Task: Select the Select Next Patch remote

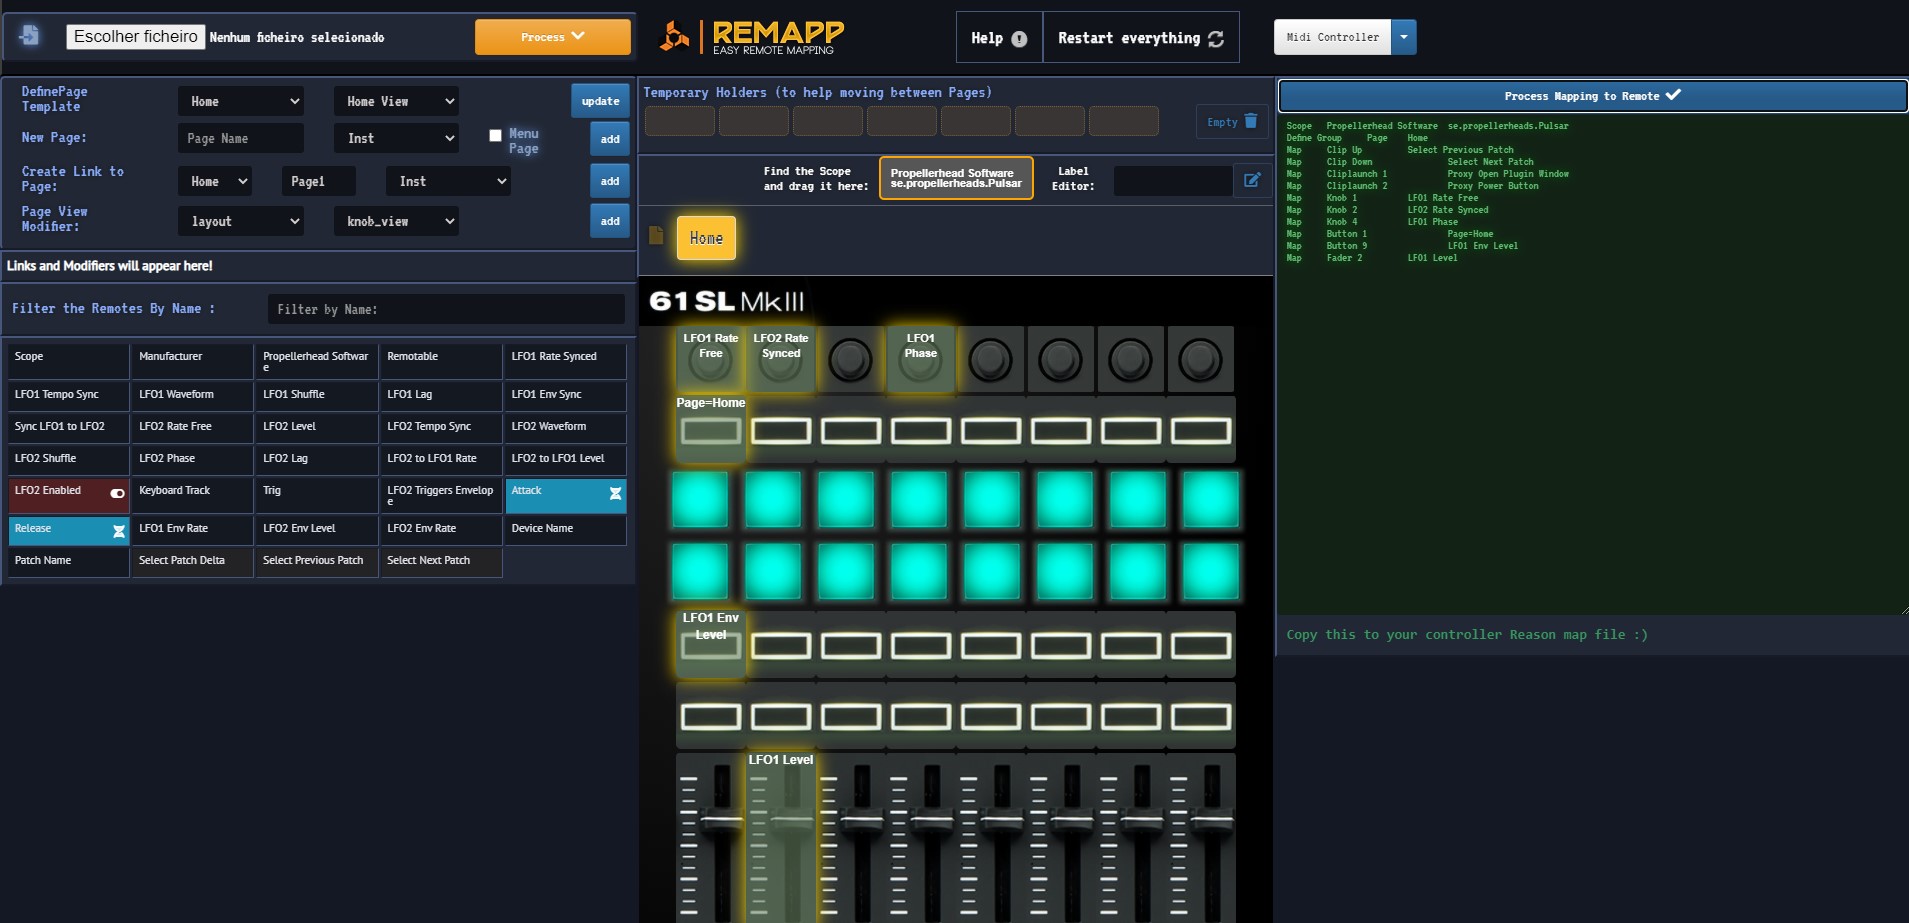Action: (x=440, y=560)
